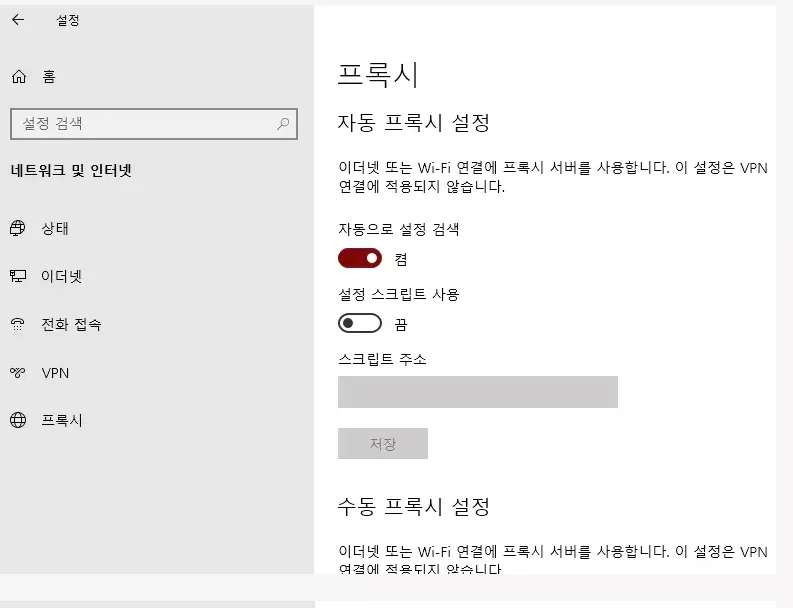Select the 이더넷 monitor icon
Viewport: 793px width, 608px height.
pyautogui.click(x=18, y=276)
